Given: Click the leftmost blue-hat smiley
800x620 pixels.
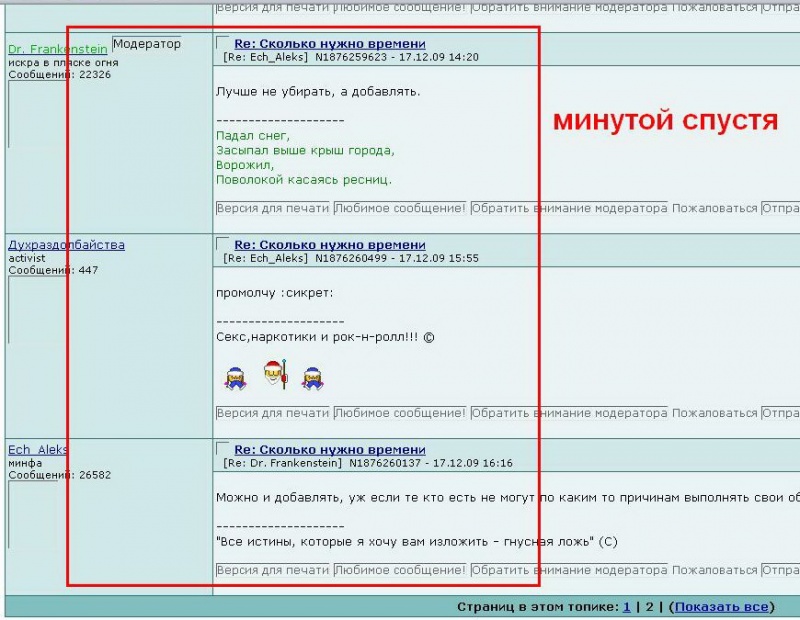Looking at the screenshot, I should tap(235, 378).
